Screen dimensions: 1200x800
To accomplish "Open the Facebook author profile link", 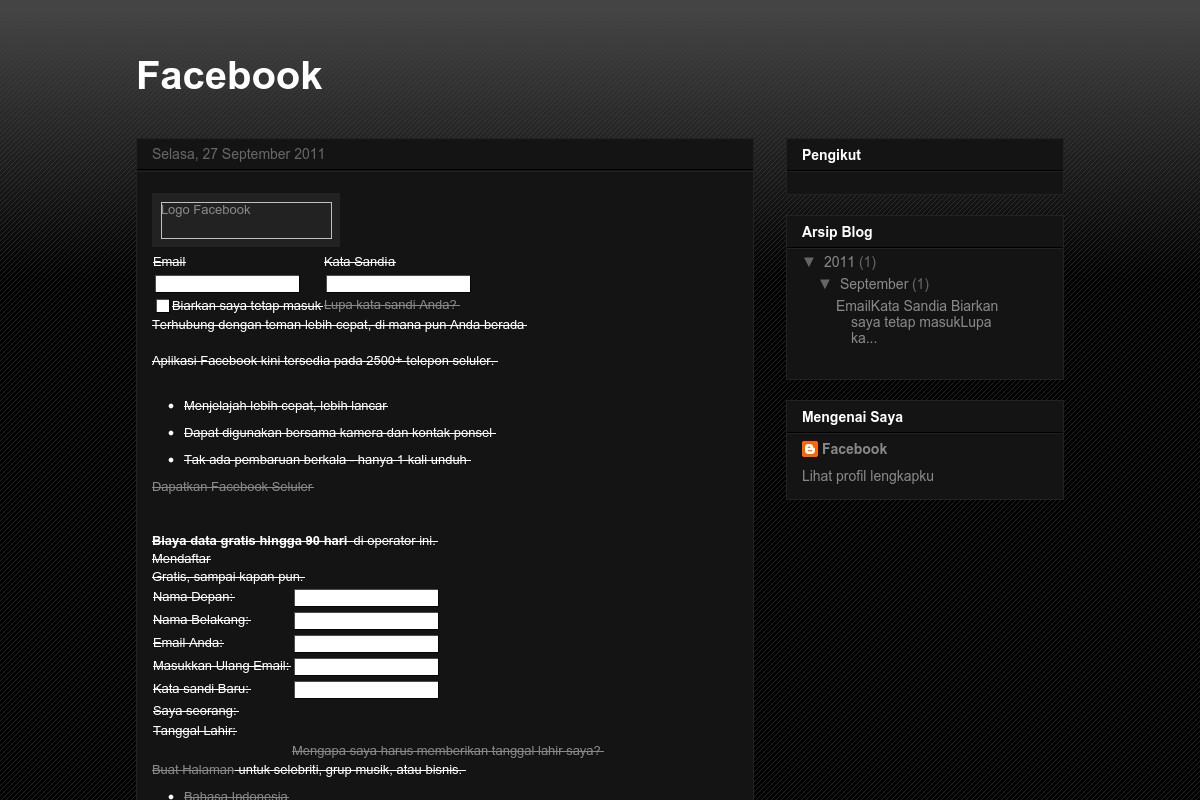I will (x=854, y=449).
